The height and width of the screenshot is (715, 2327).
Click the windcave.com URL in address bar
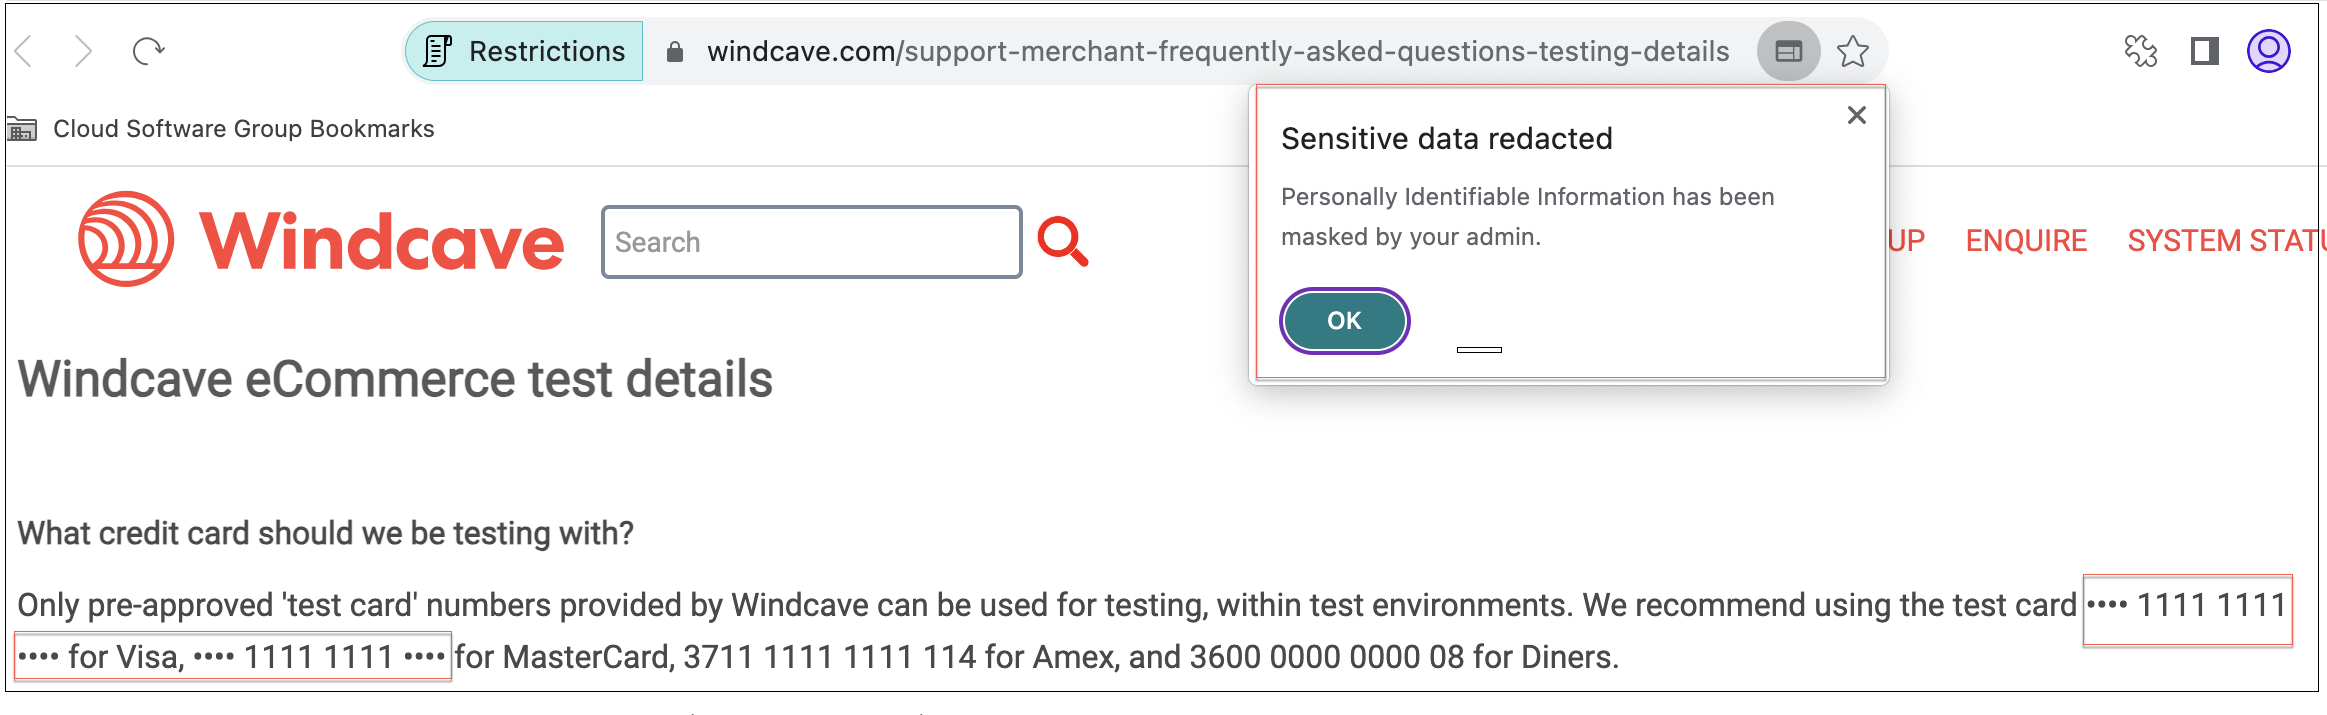point(1217,51)
